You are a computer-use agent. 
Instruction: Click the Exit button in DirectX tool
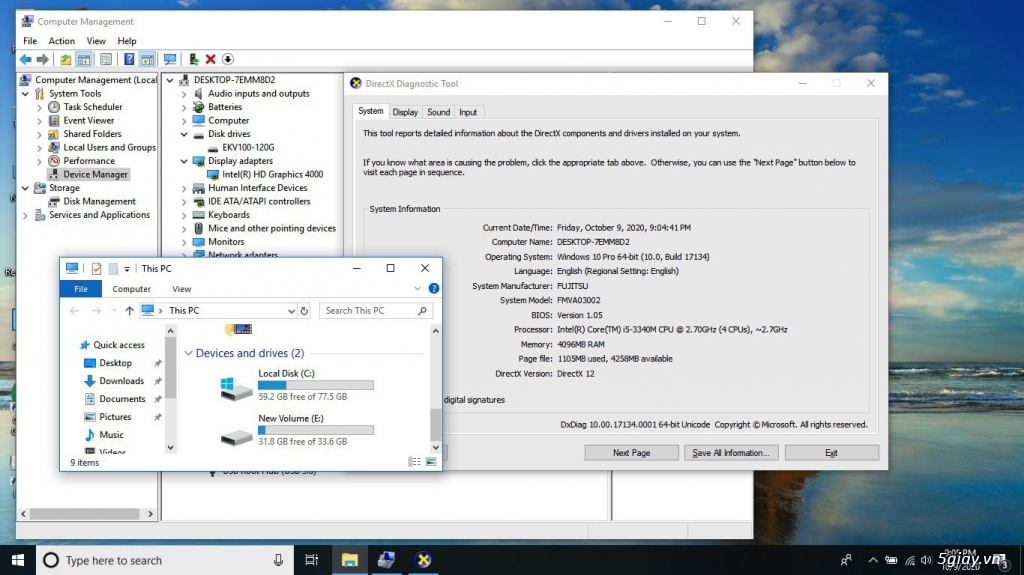(x=831, y=453)
